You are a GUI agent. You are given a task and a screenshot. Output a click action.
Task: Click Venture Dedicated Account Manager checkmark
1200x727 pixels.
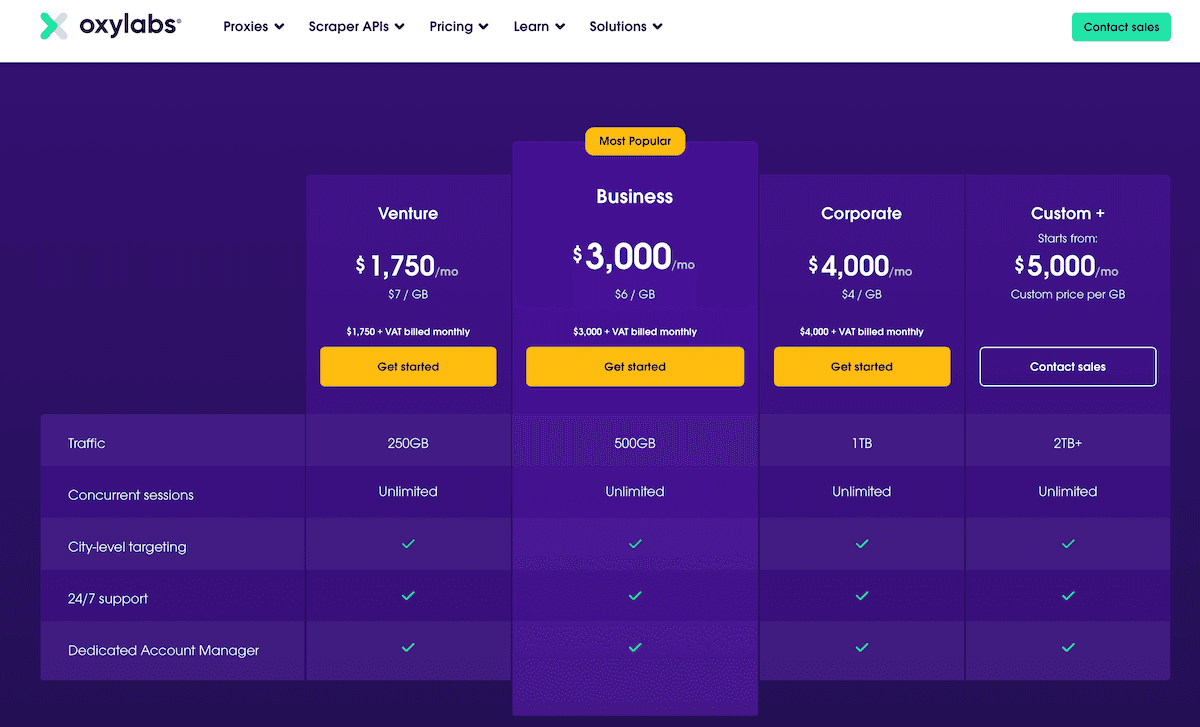[408, 647]
